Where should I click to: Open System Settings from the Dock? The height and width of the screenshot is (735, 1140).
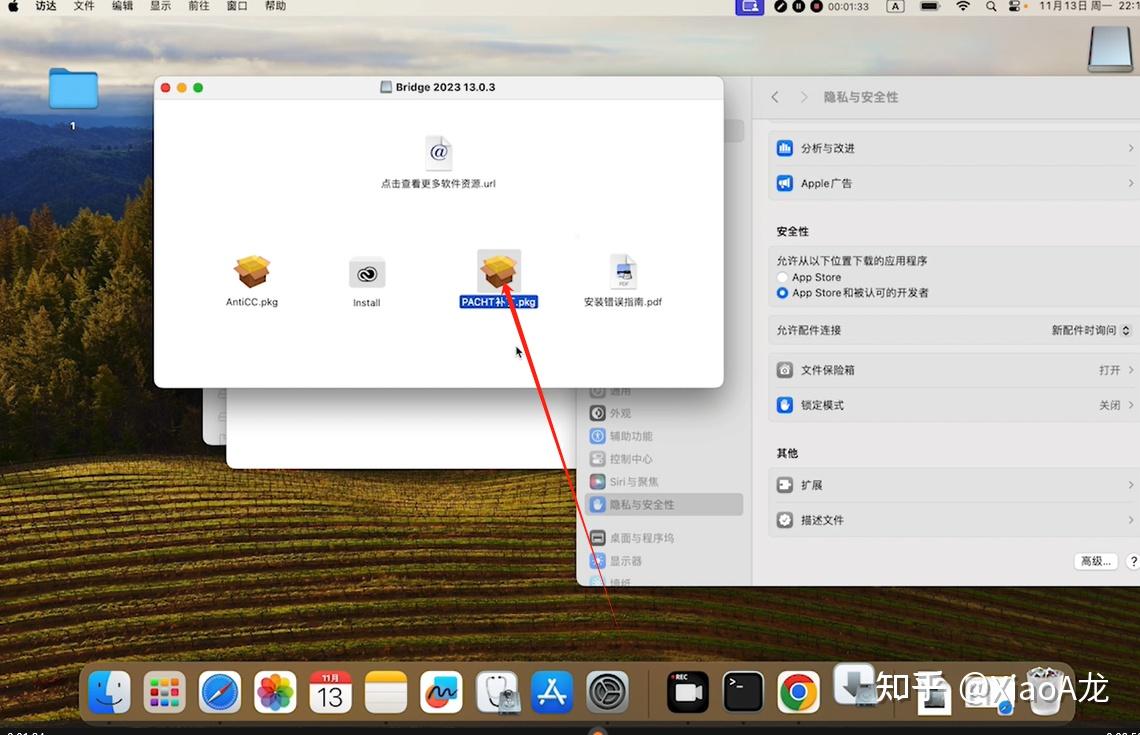[x=608, y=691]
